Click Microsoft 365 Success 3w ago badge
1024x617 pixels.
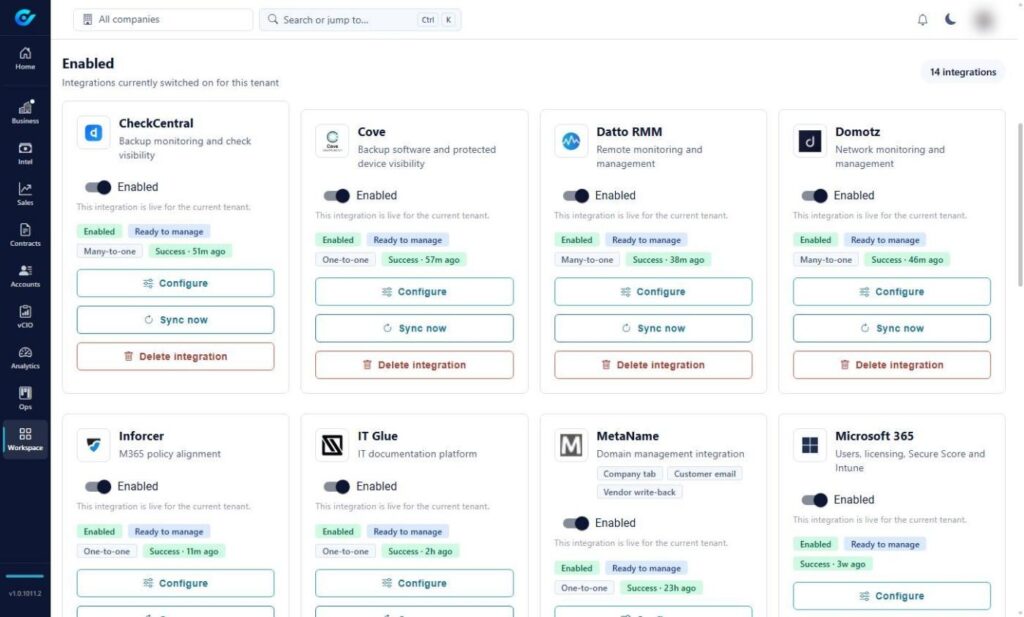point(833,564)
